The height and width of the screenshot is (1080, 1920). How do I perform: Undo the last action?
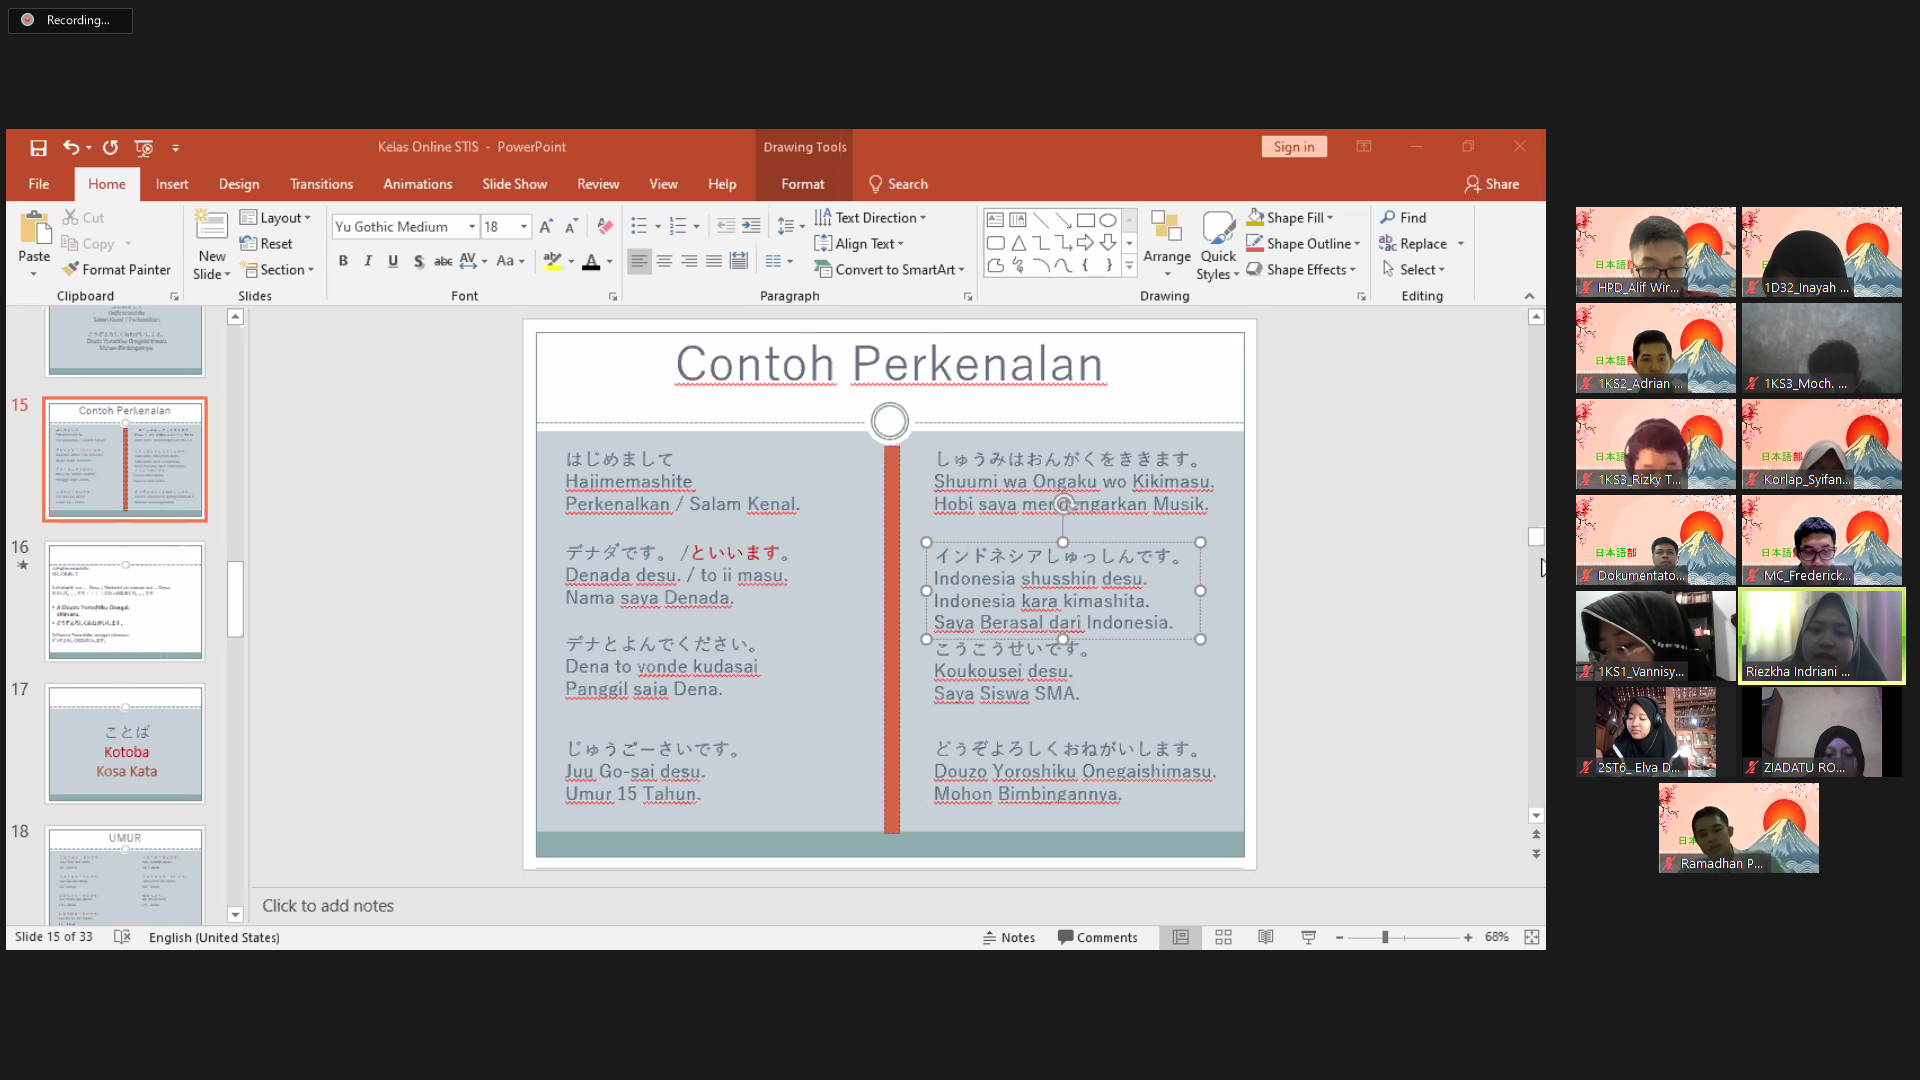(x=71, y=148)
